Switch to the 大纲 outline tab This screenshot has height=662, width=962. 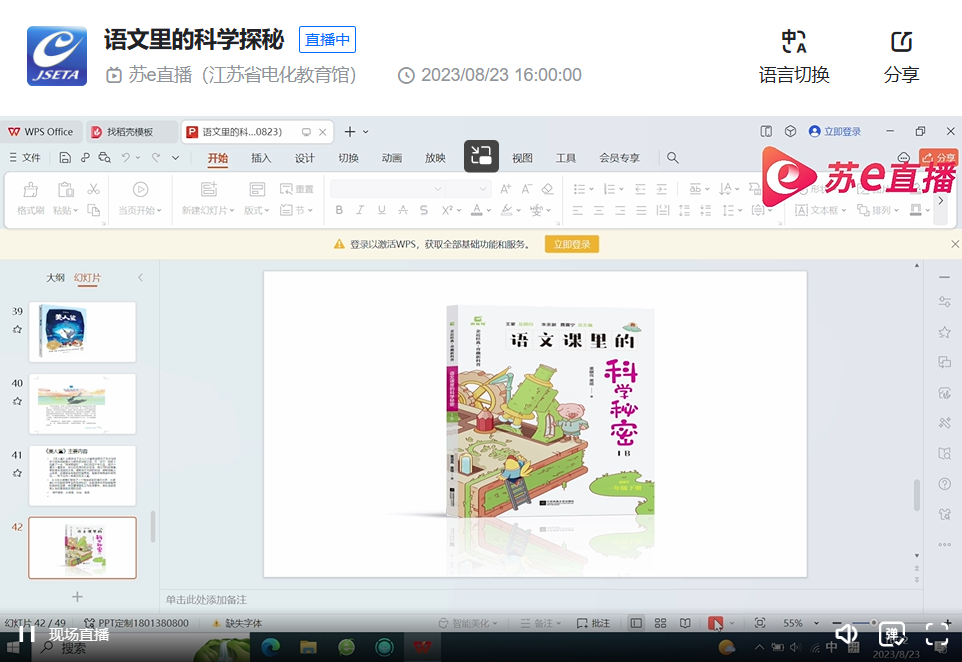(55, 277)
